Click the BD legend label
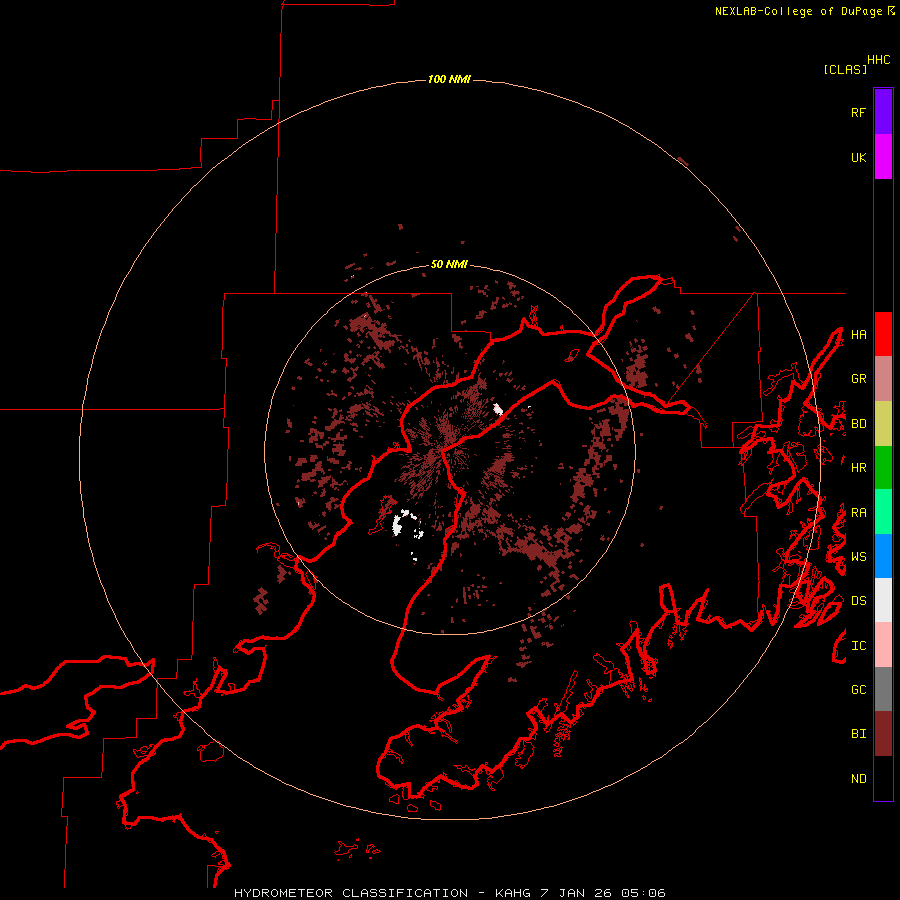 858,424
